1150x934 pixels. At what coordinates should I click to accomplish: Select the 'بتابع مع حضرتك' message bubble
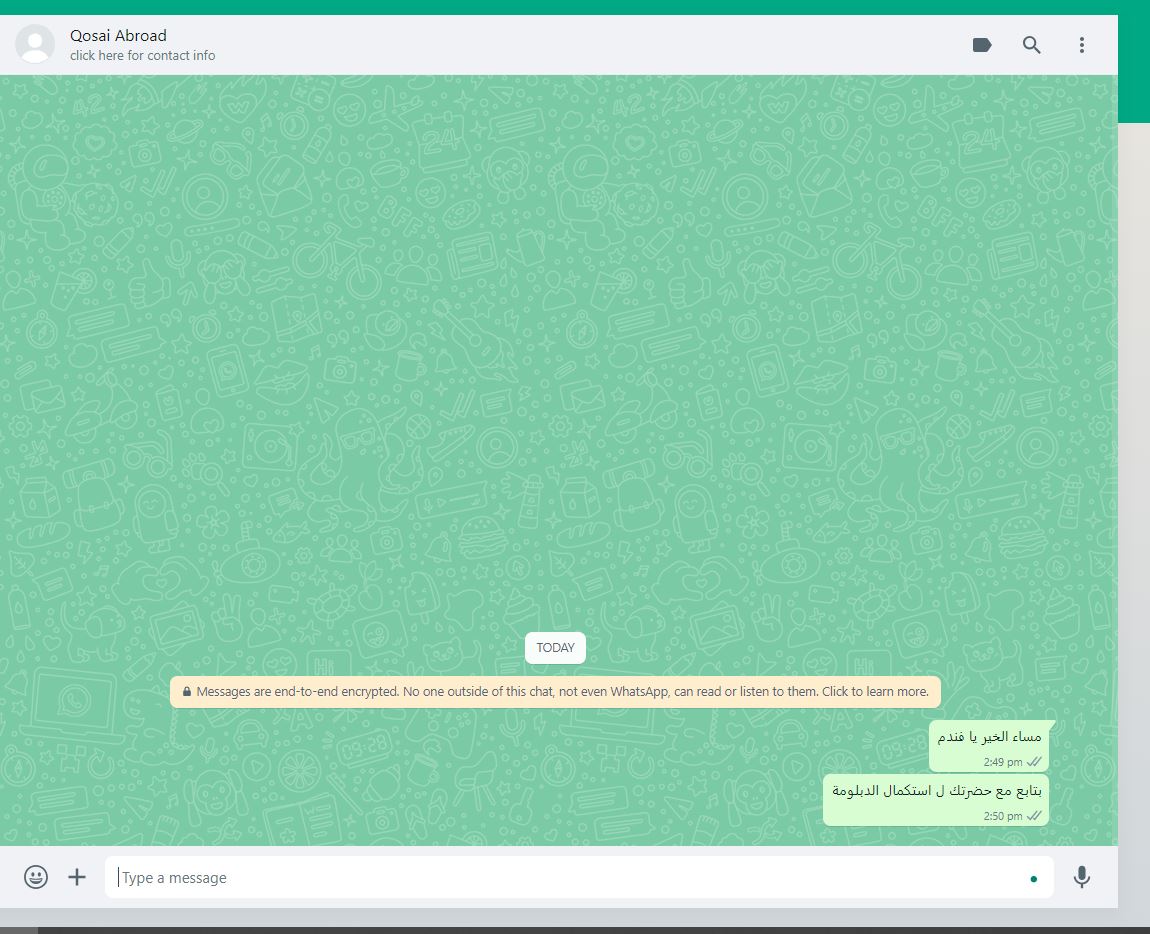tap(936, 800)
